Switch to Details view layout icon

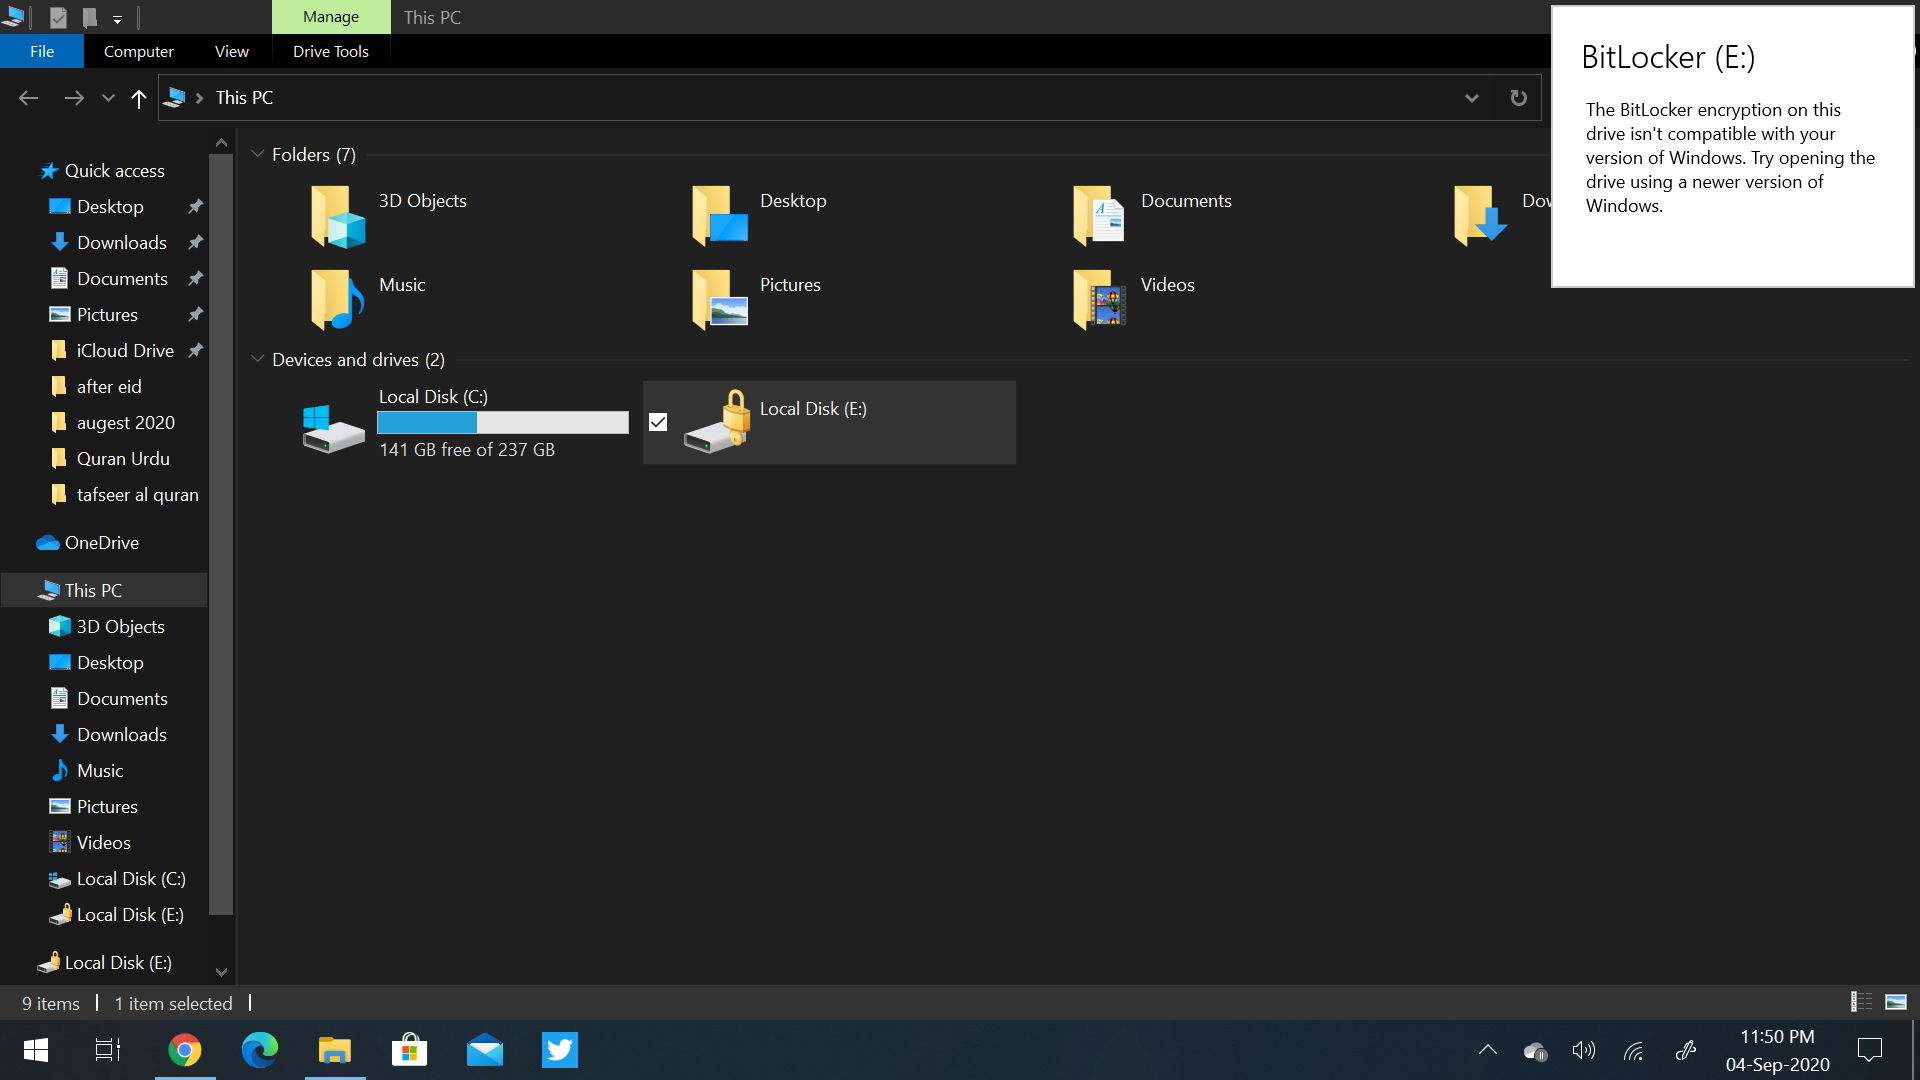pyautogui.click(x=1862, y=1001)
